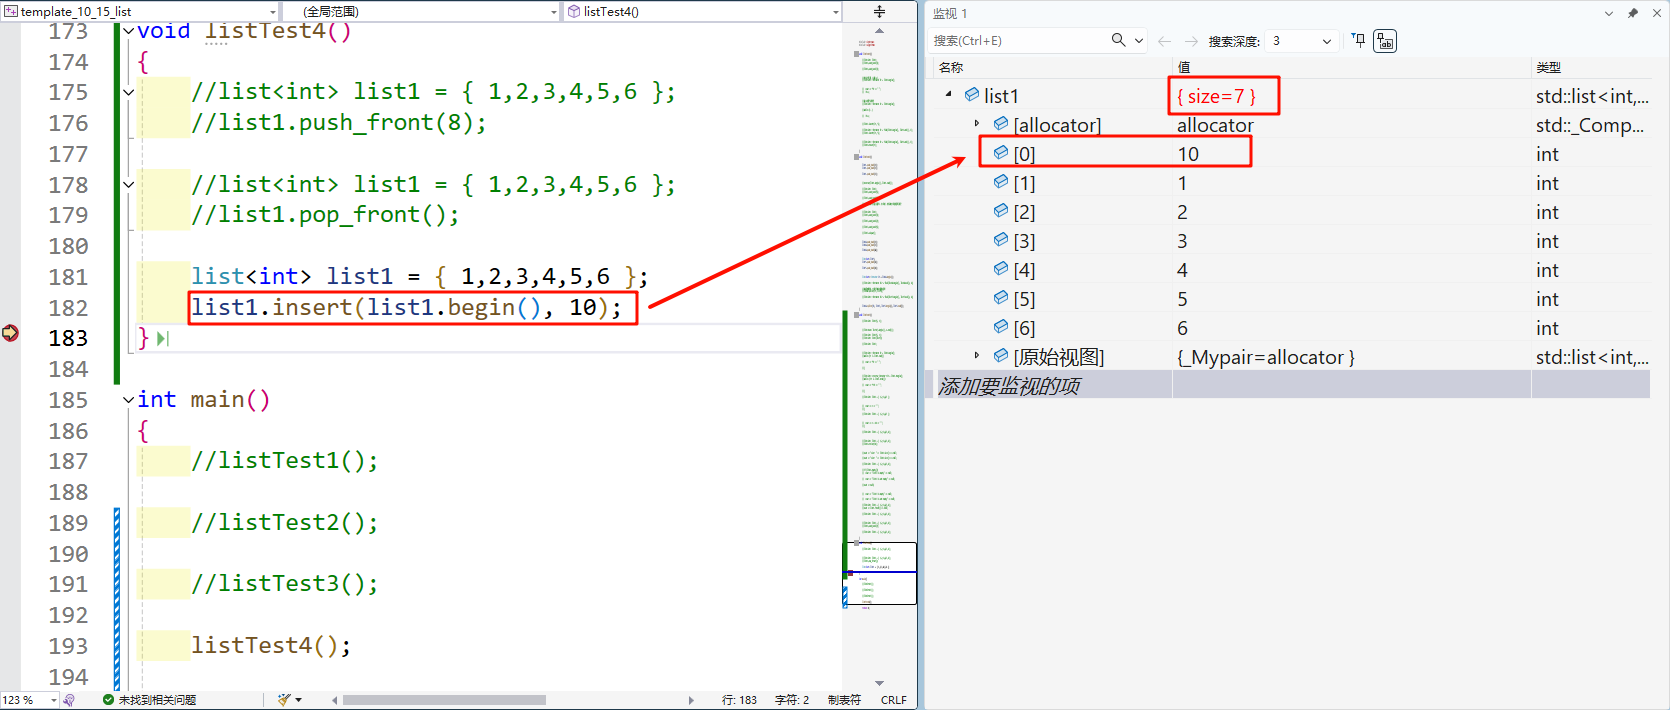The width and height of the screenshot is (1670, 710).
Task: Select watch row [0] with value 10
Action: point(1290,154)
